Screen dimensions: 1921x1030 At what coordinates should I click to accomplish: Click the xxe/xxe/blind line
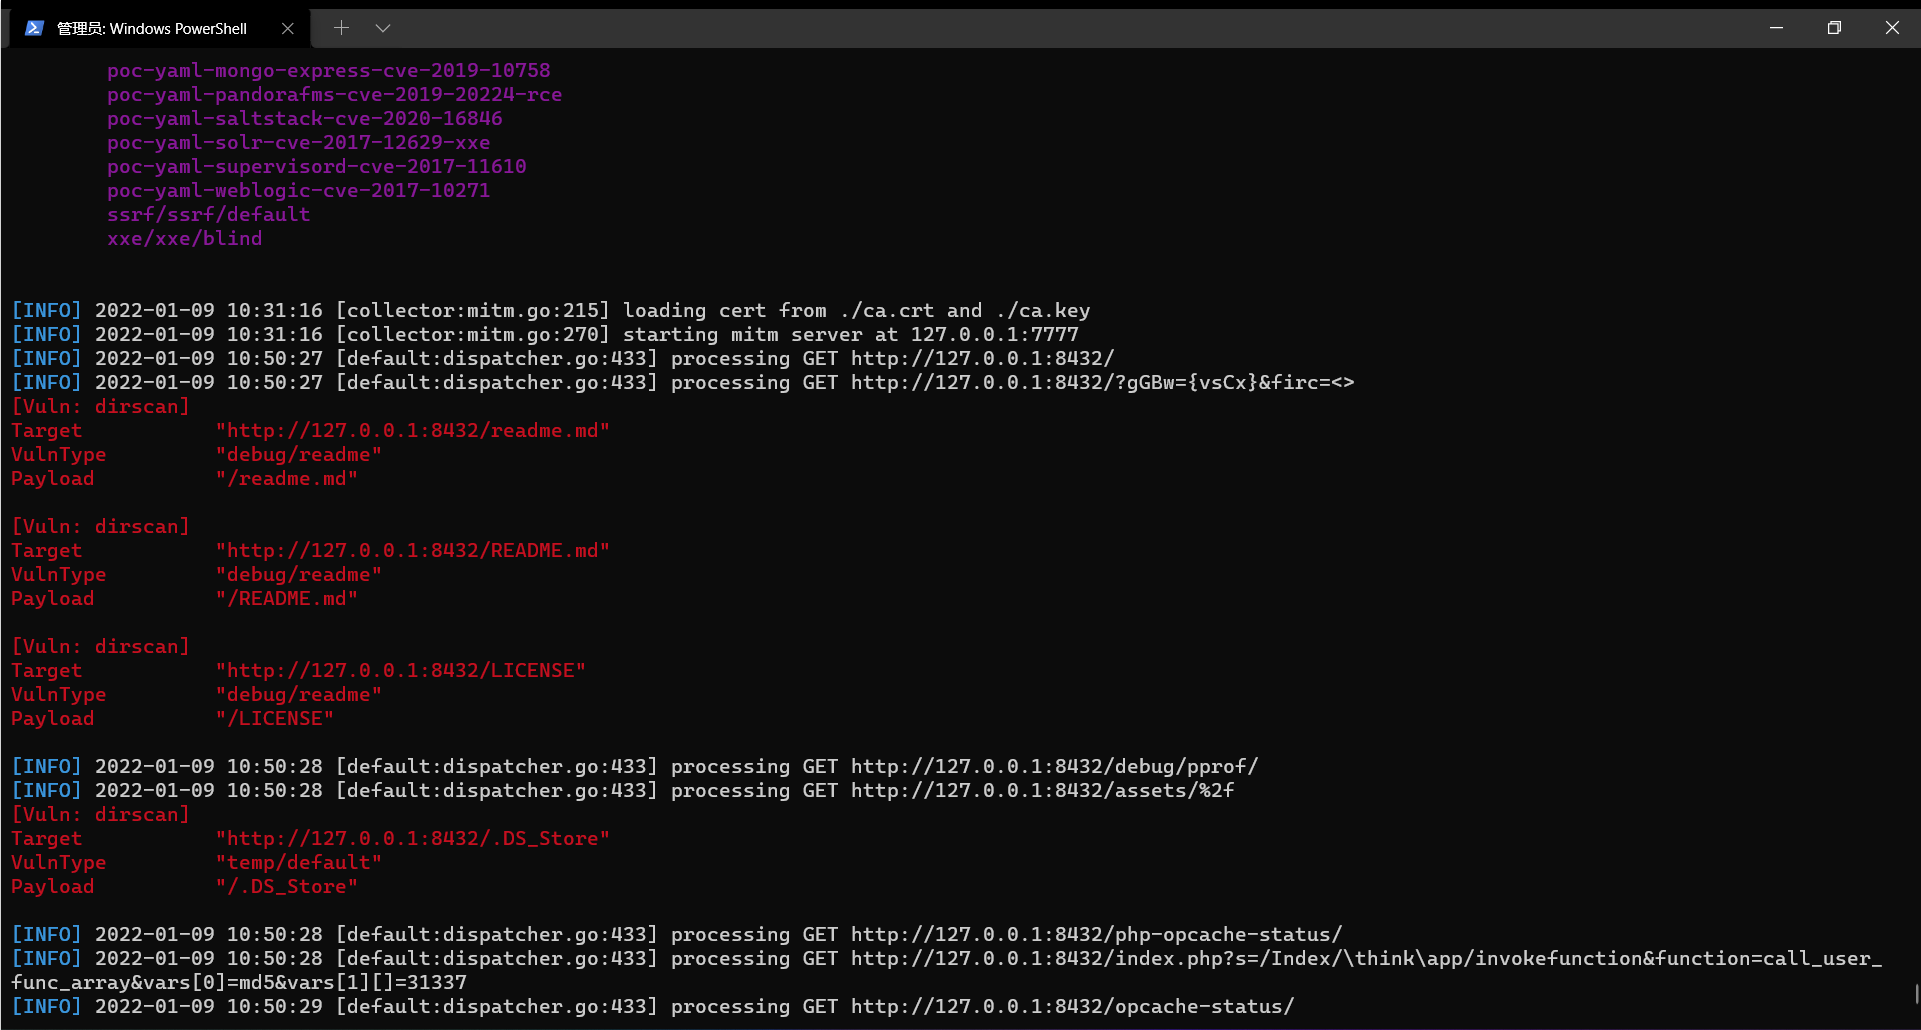tap(184, 238)
